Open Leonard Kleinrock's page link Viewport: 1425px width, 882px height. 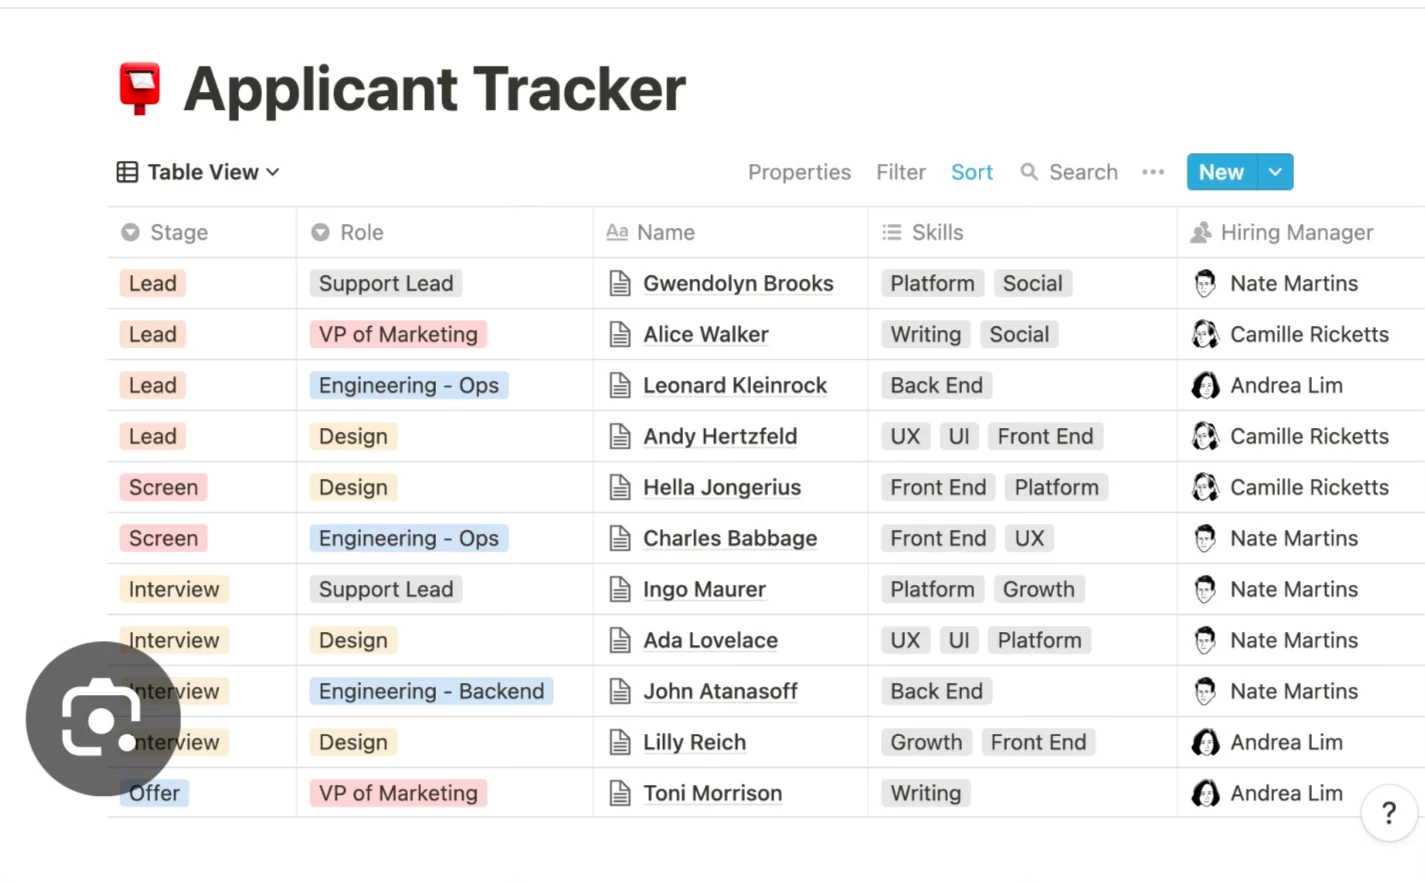click(735, 386)
